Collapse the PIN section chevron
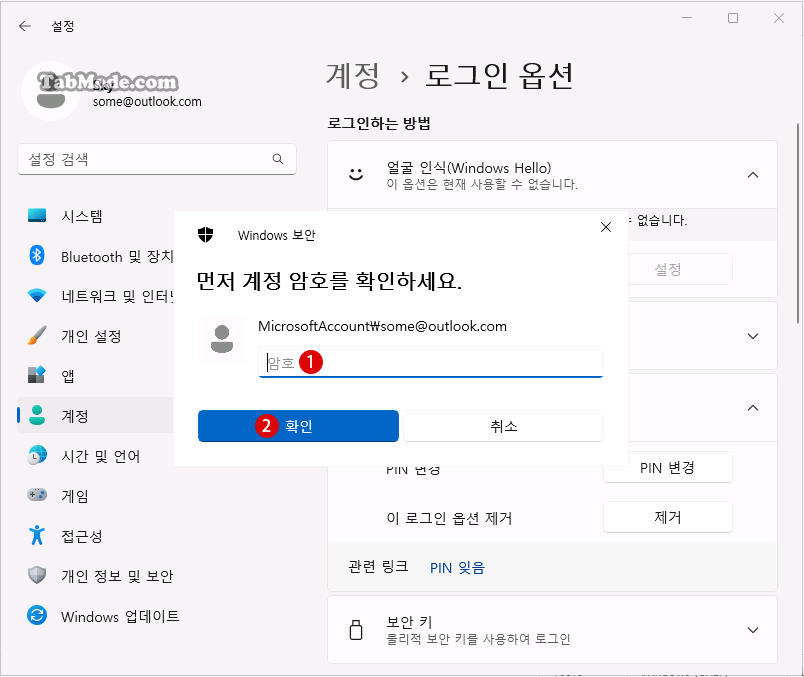The height and width of the screenshot is (677, 804). tap(753, 408)
